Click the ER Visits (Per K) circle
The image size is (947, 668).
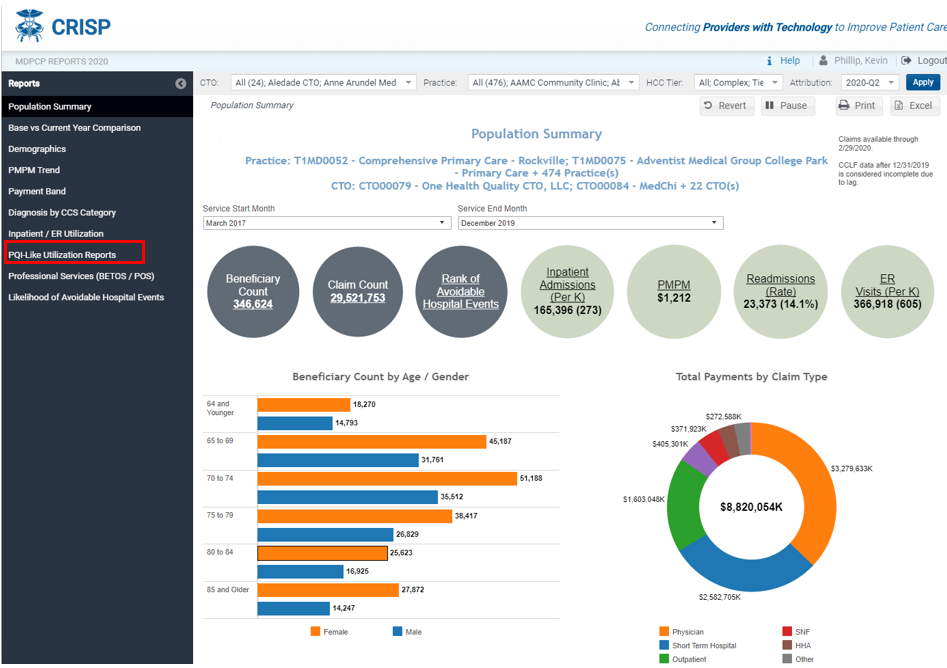pyautogui.click(x=887, y=292)
